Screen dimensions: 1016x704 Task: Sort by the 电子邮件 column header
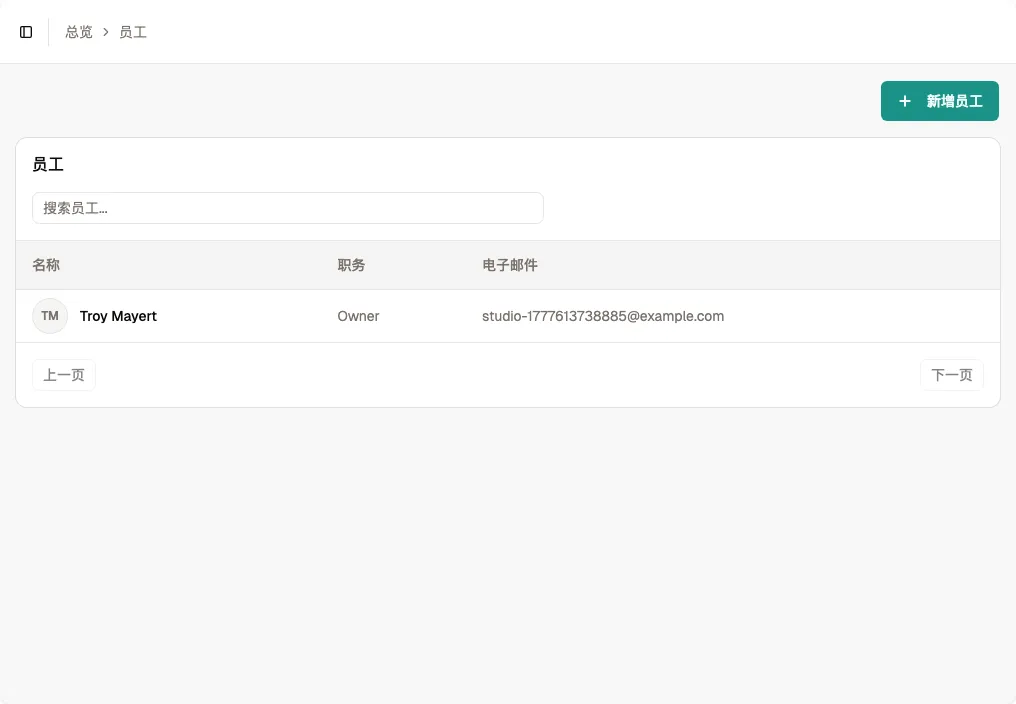coord(509,265)
